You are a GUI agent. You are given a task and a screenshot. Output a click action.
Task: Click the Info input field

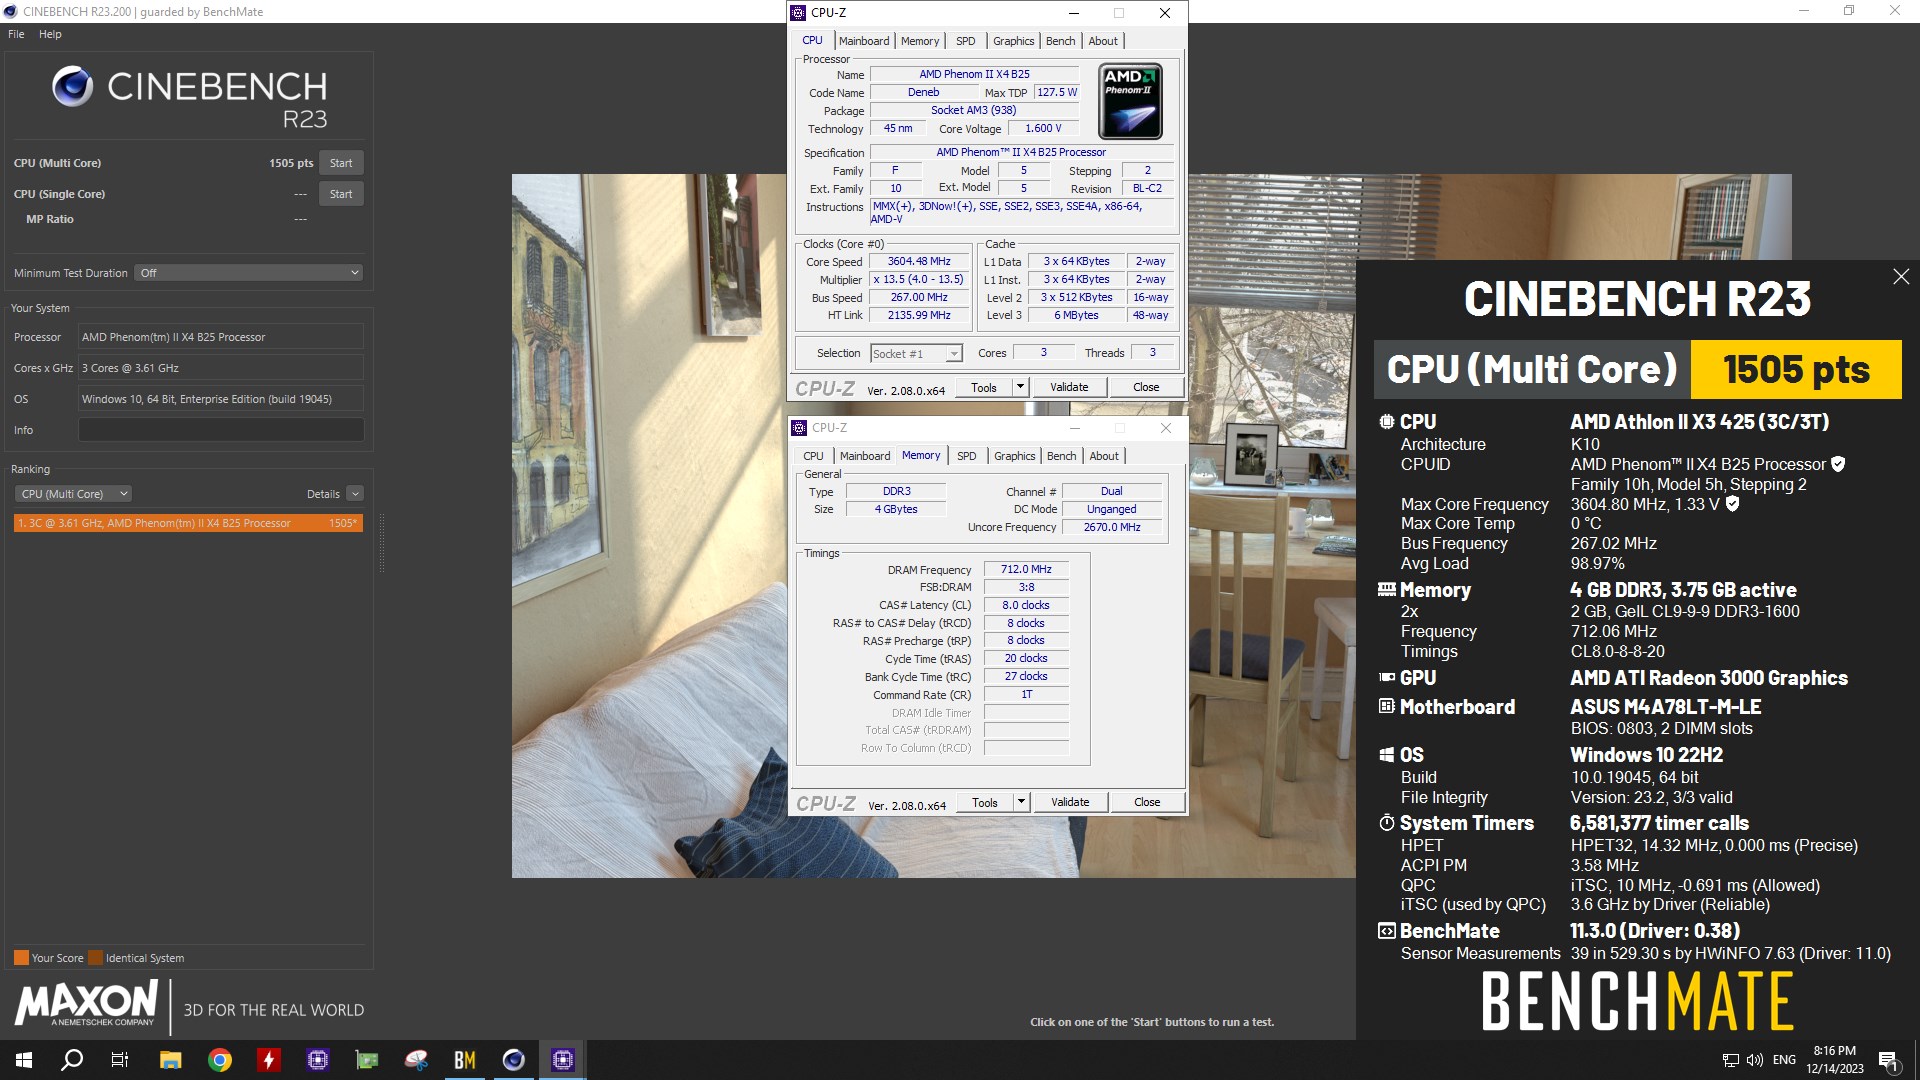click(221, 430)
